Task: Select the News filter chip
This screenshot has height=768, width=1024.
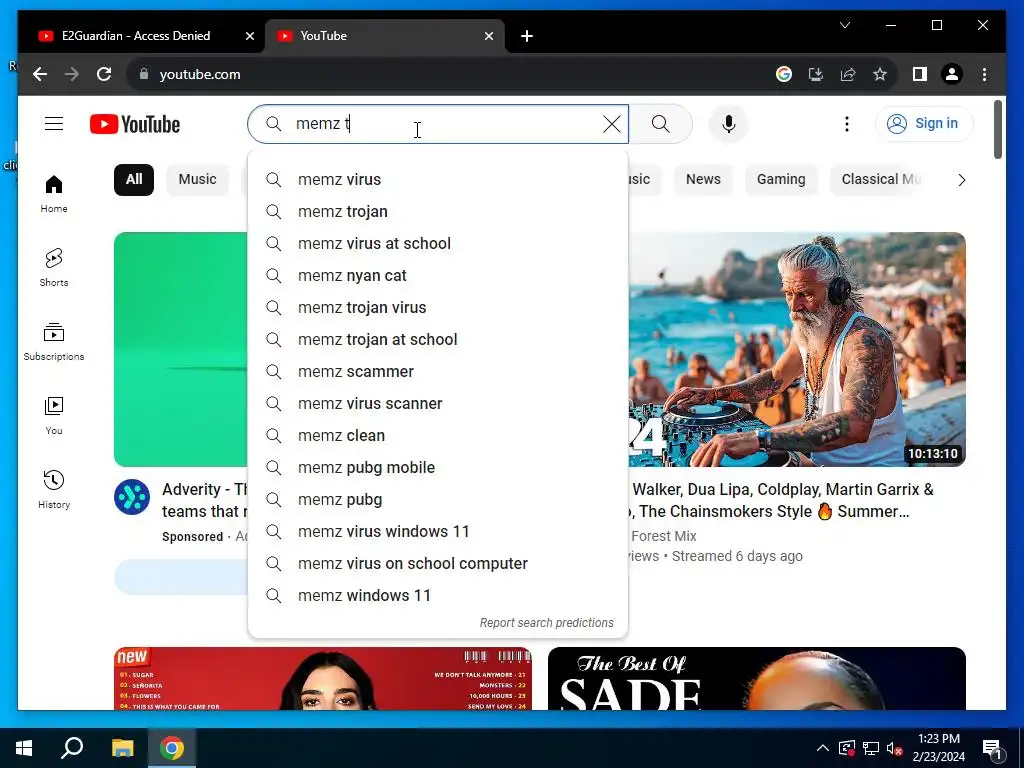Action: pos(703,180)
